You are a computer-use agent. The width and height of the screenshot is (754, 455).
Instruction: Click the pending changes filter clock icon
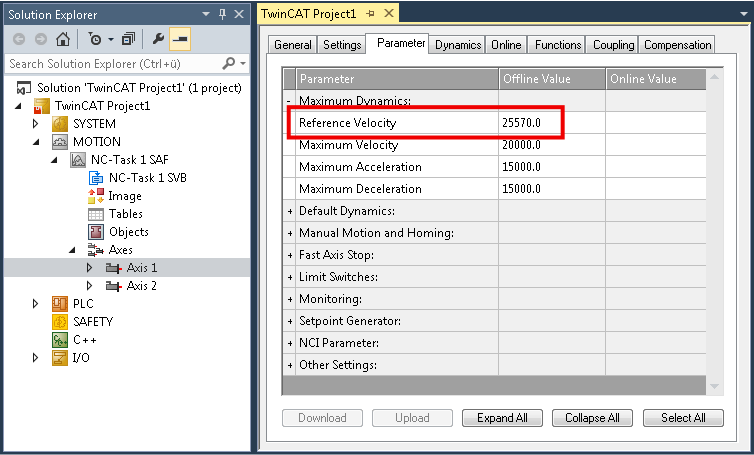[95, 39]
